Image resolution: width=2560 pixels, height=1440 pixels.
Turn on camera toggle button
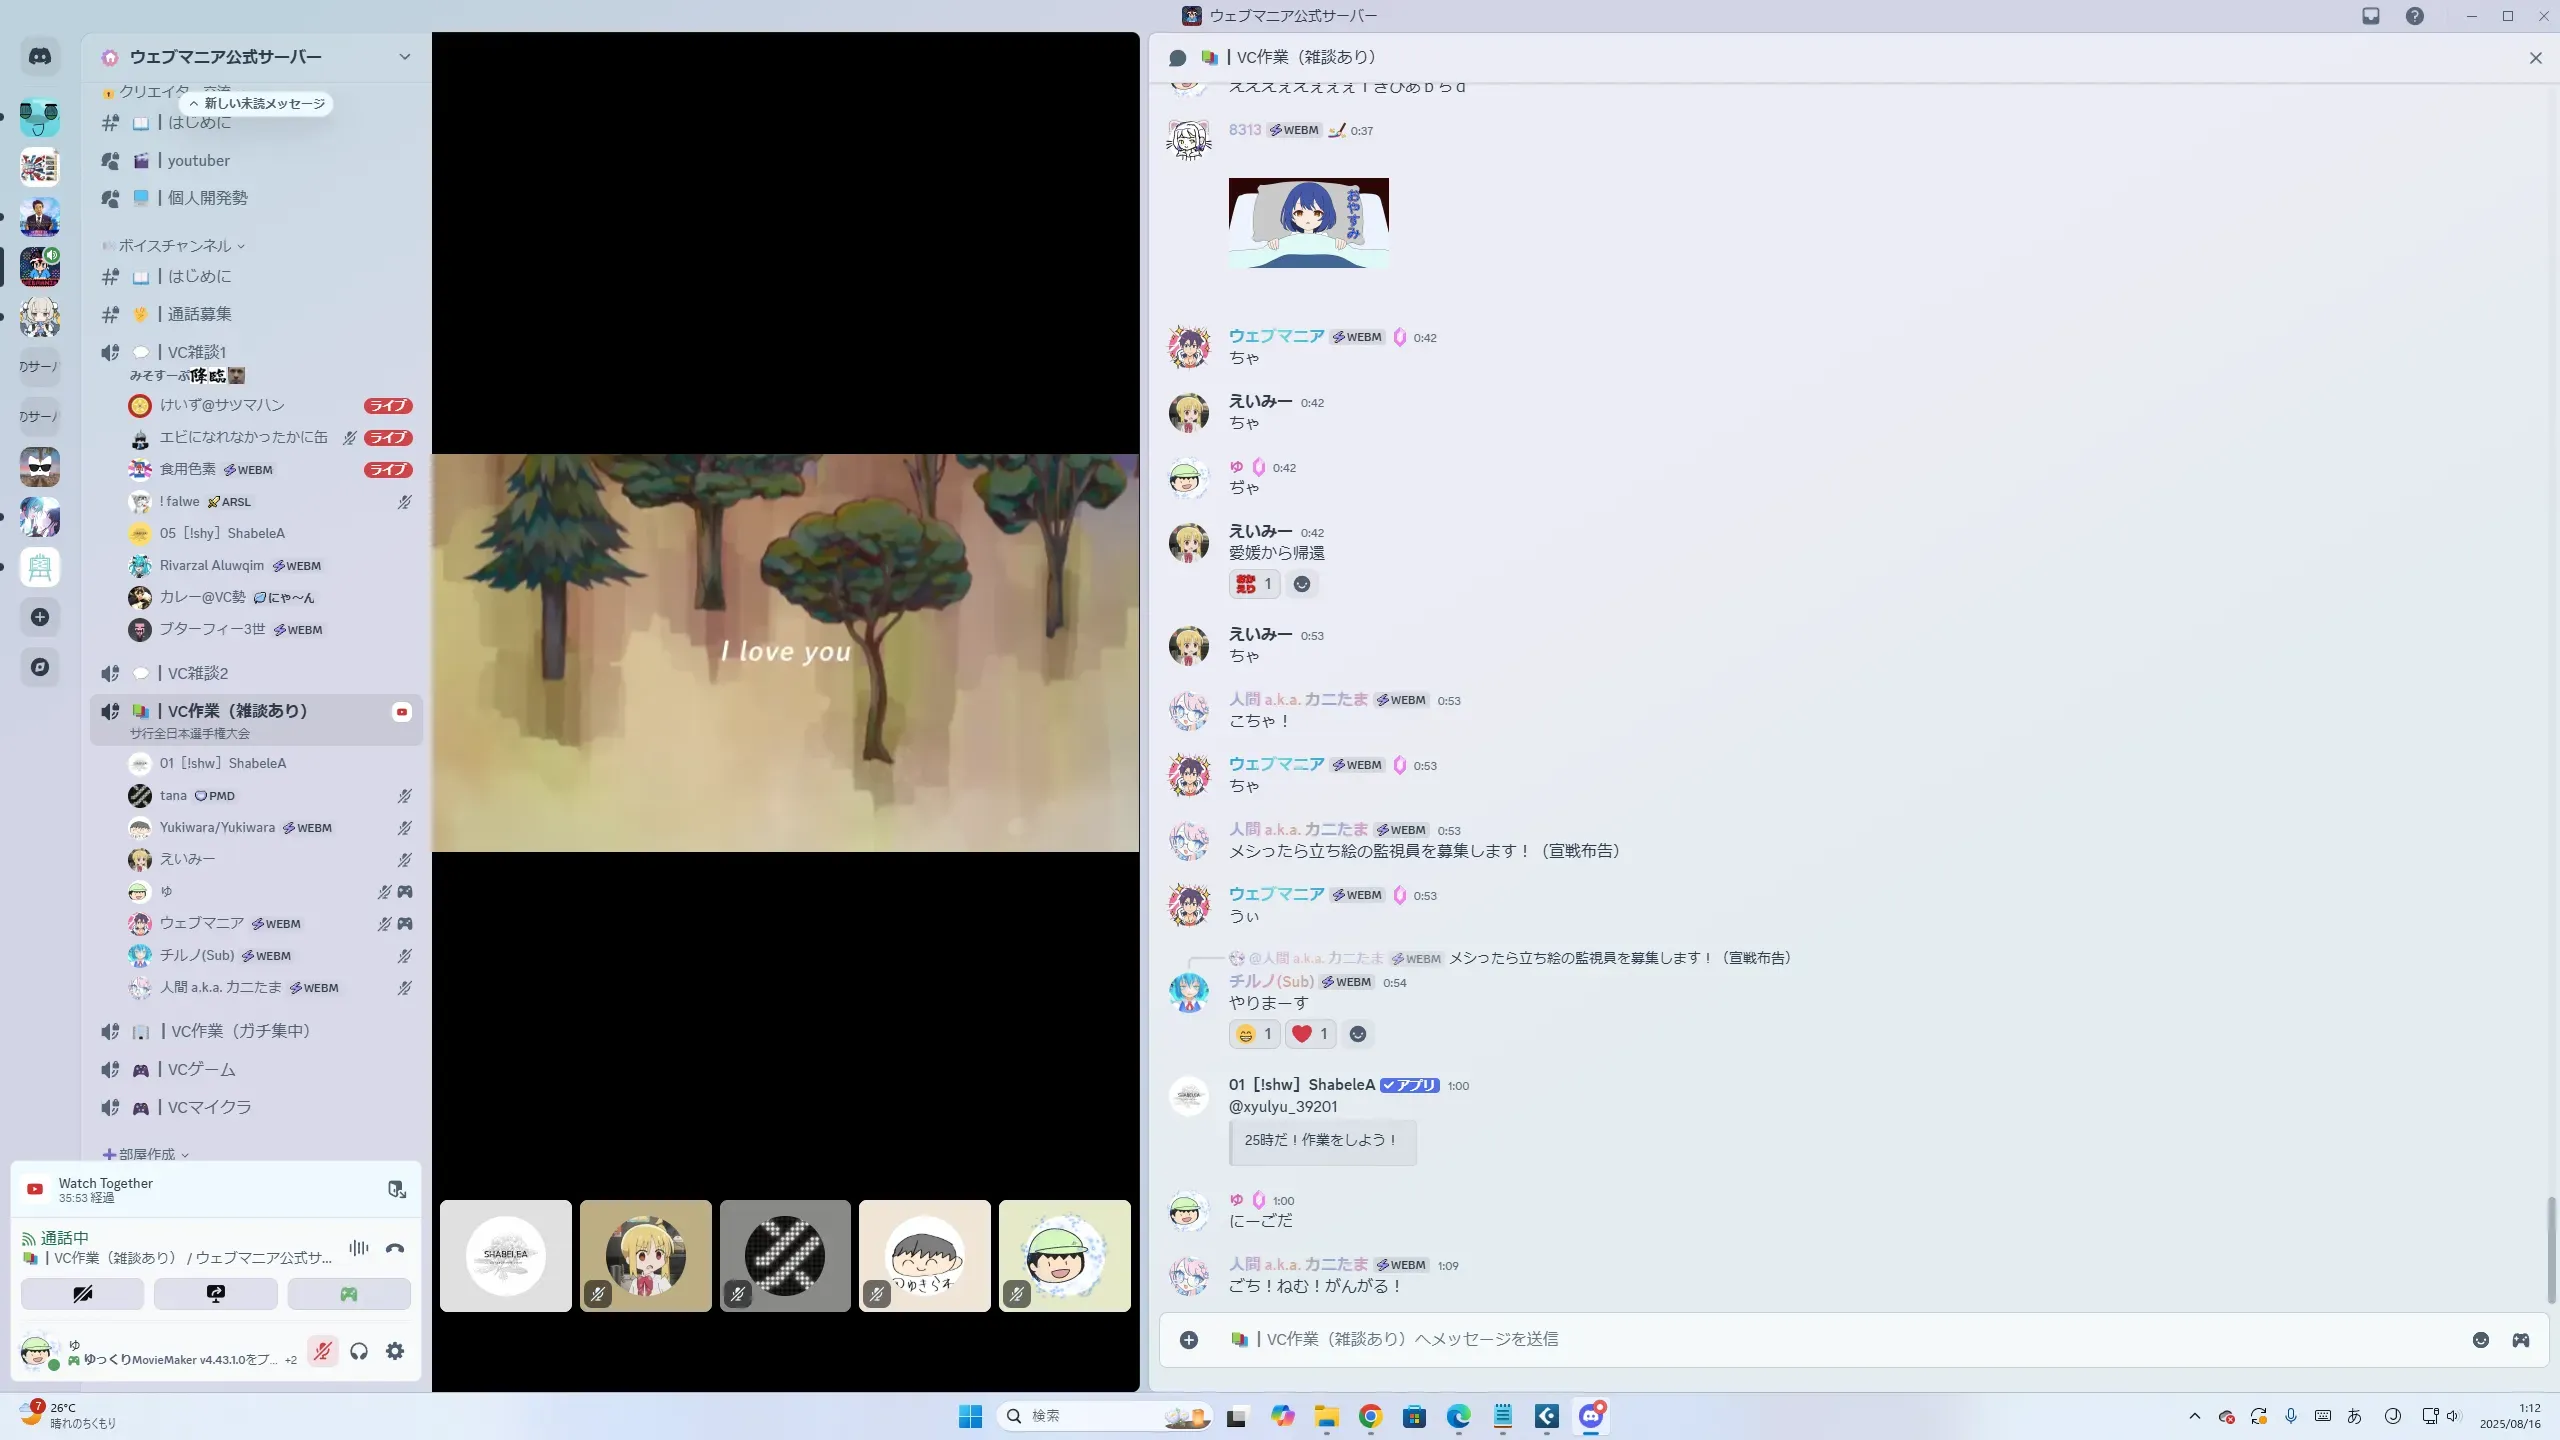pyautogui.click(x=82, y=1294)
